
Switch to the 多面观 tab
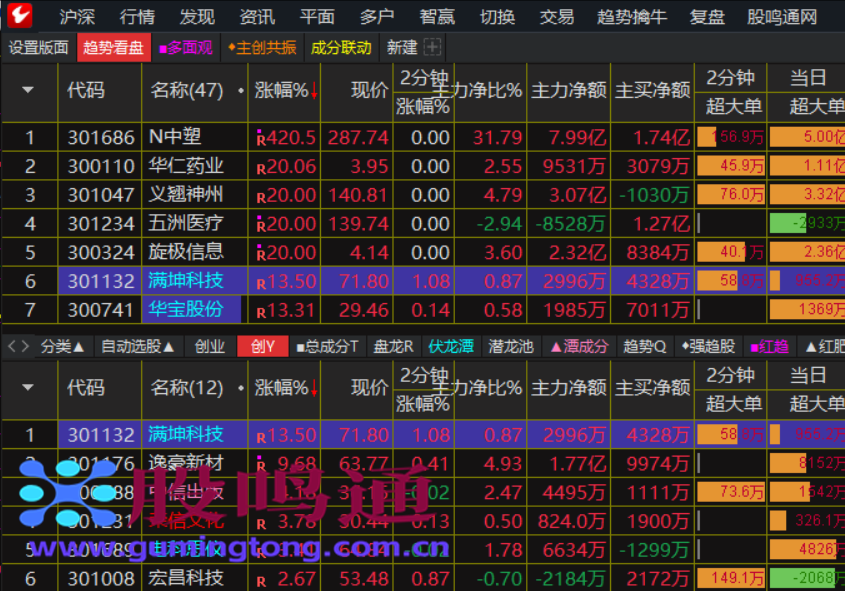tap(186, 47)
